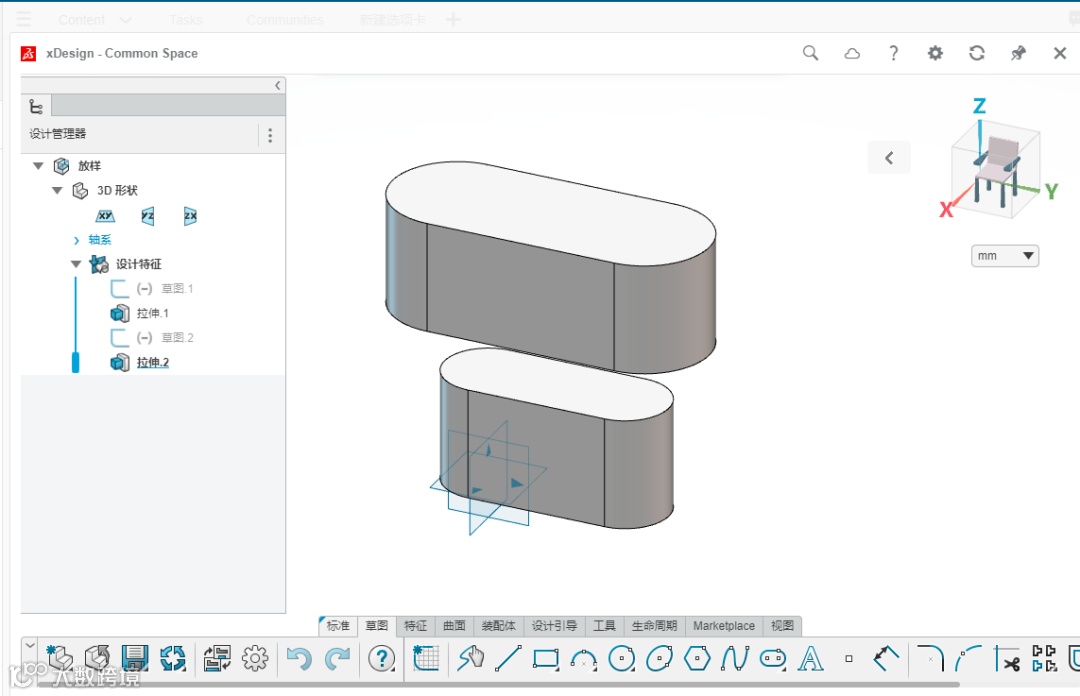
Task: Collapse the 设计特征 tree node
Action: [76, 264]
